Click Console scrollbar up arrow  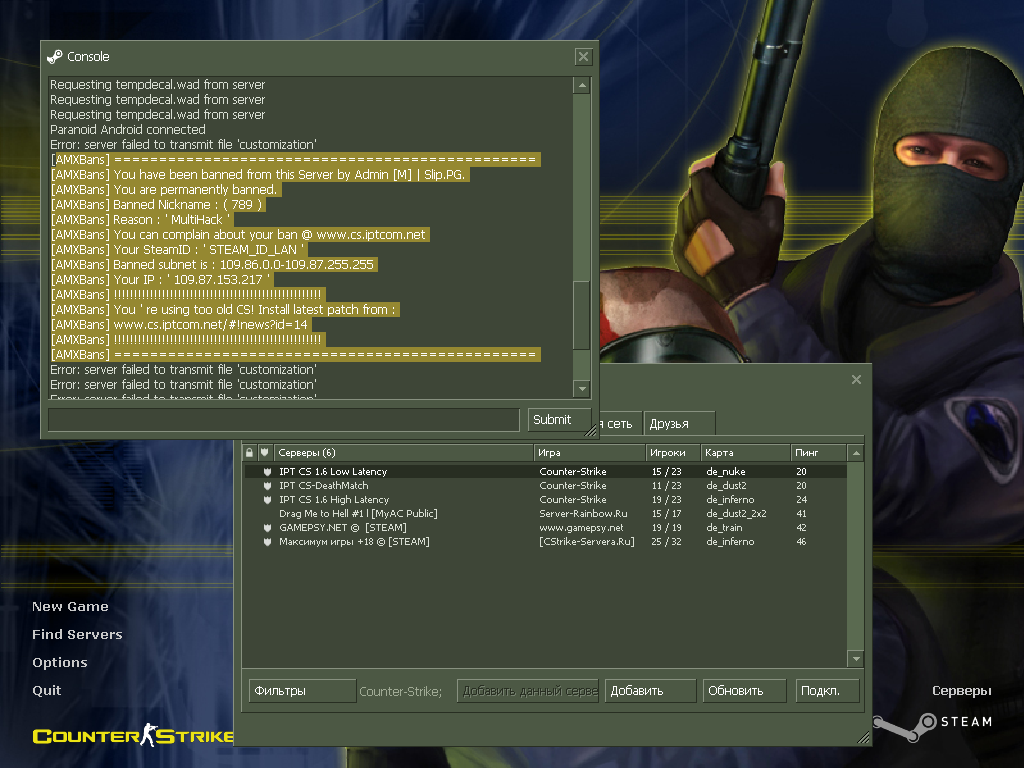(x=582, y=86)
